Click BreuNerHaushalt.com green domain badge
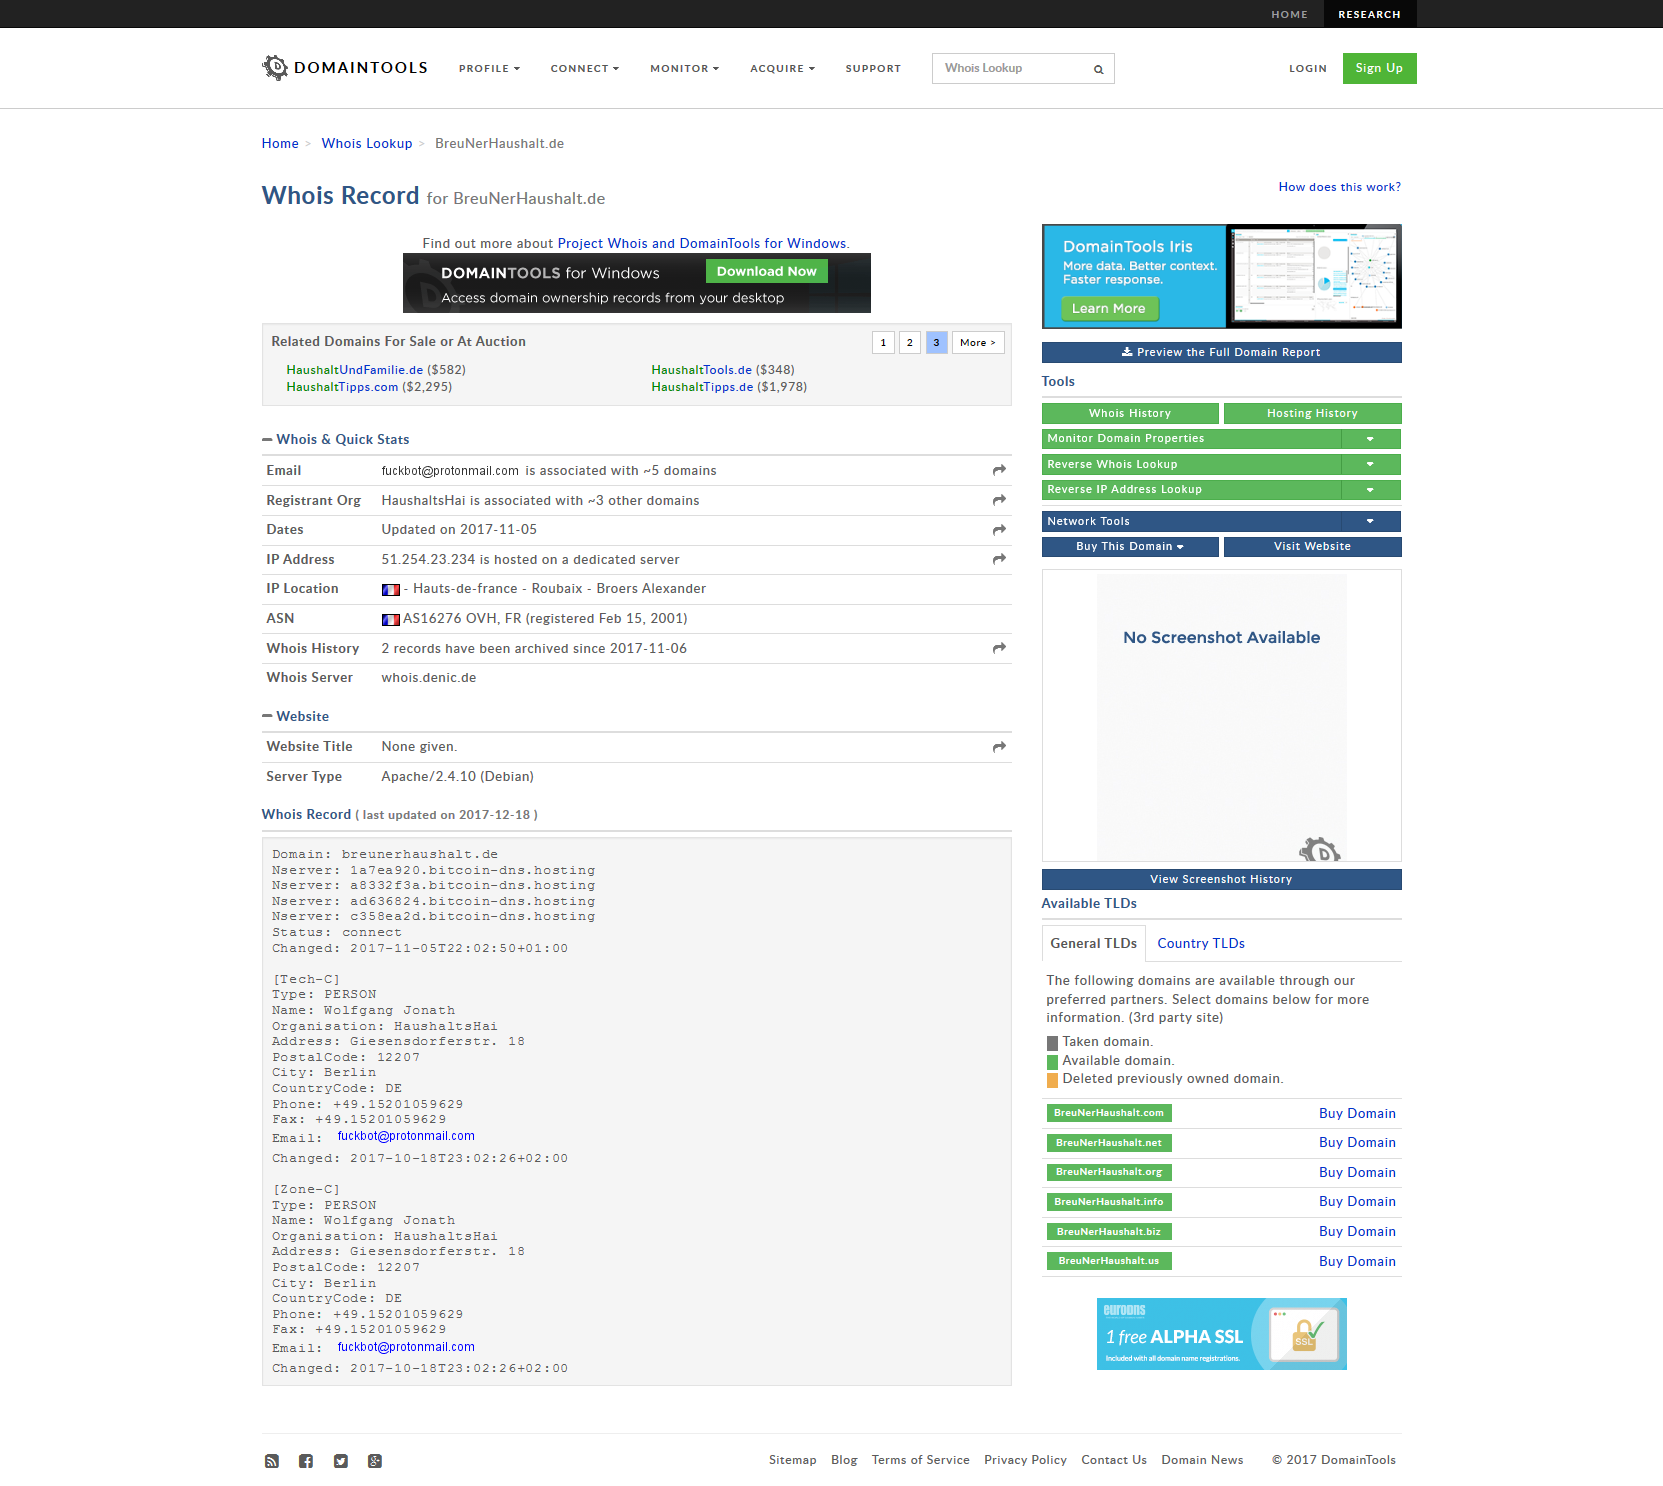Viewport: 1663px width, 1486px height. point(1109,1113)
